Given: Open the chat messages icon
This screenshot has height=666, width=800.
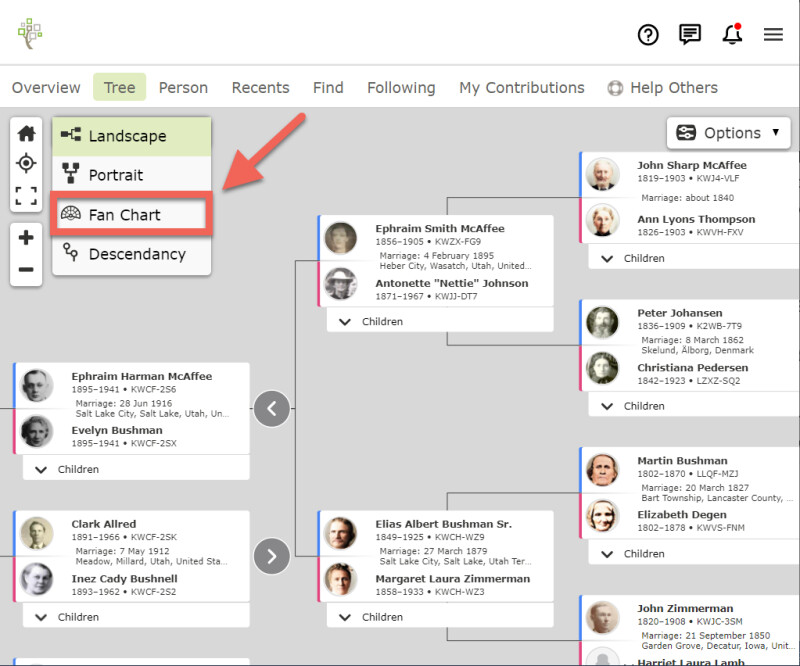Looking at the screenshot, I should coord(690,34).
